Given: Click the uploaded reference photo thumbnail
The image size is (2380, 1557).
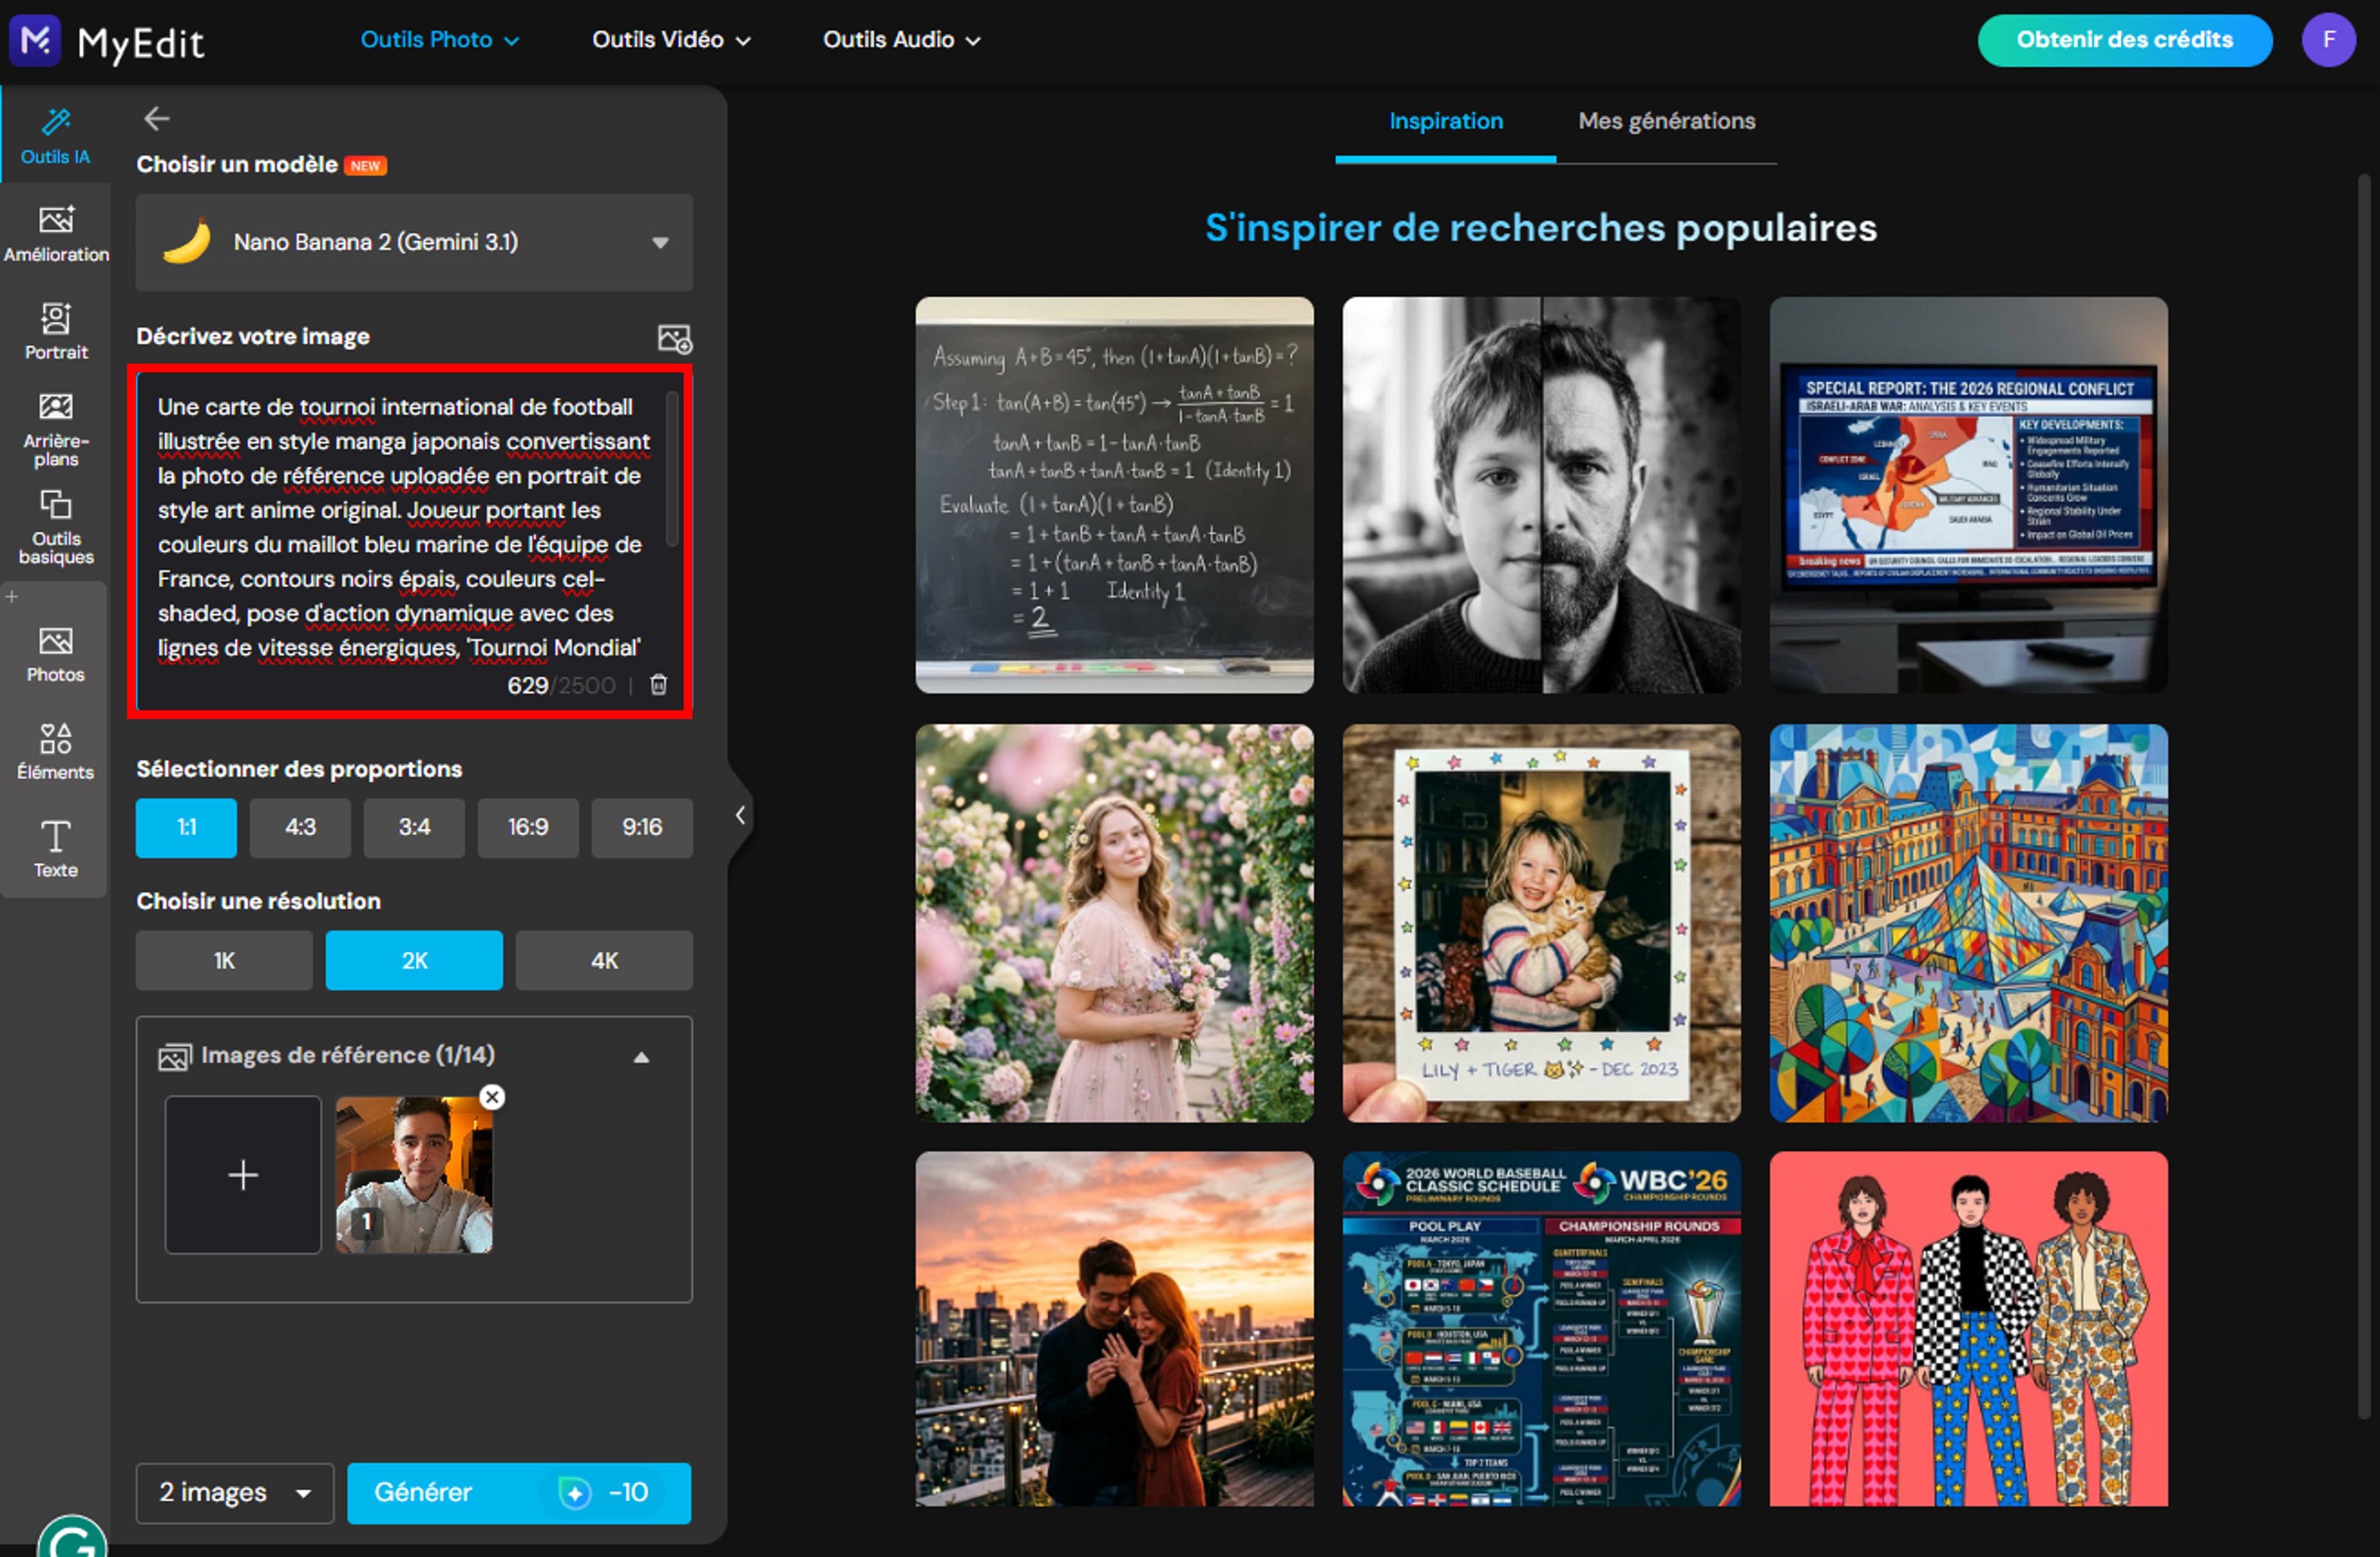Looking at the screenshot, I should pos(414,1175).
